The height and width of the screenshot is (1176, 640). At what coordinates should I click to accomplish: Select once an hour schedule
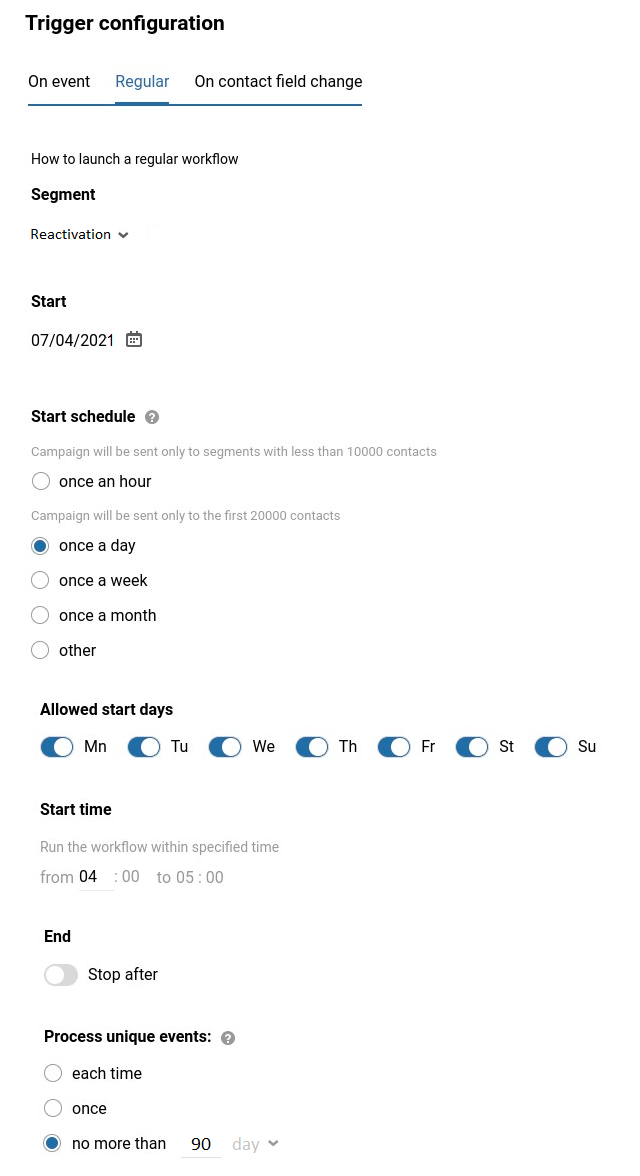40,482
